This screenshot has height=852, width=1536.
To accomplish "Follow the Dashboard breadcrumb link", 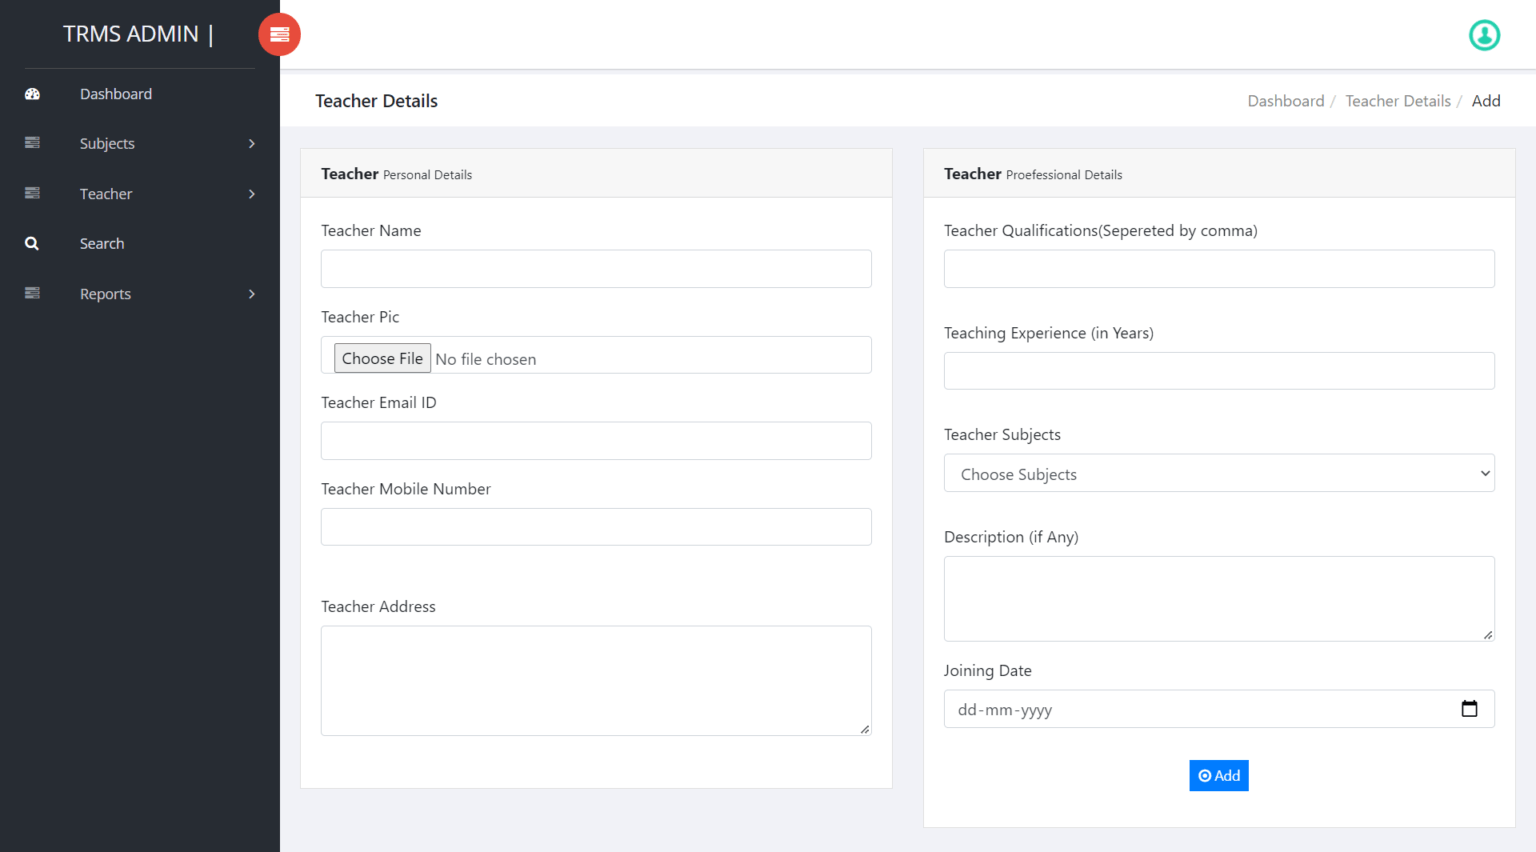I will click(x=1285, y=101).
